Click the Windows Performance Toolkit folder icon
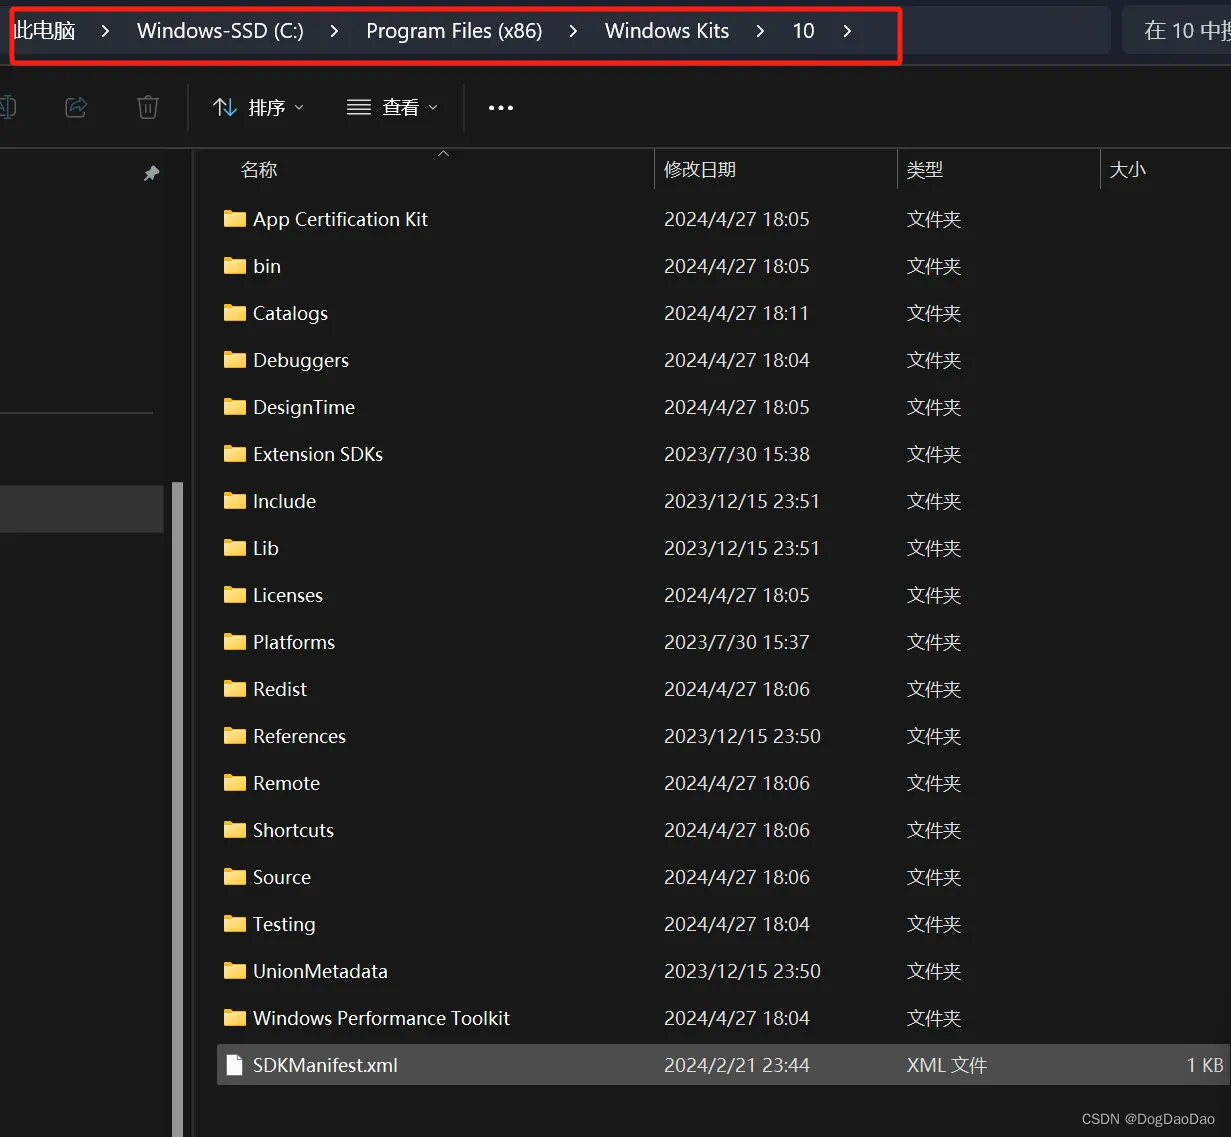 tap(235, 1018)
